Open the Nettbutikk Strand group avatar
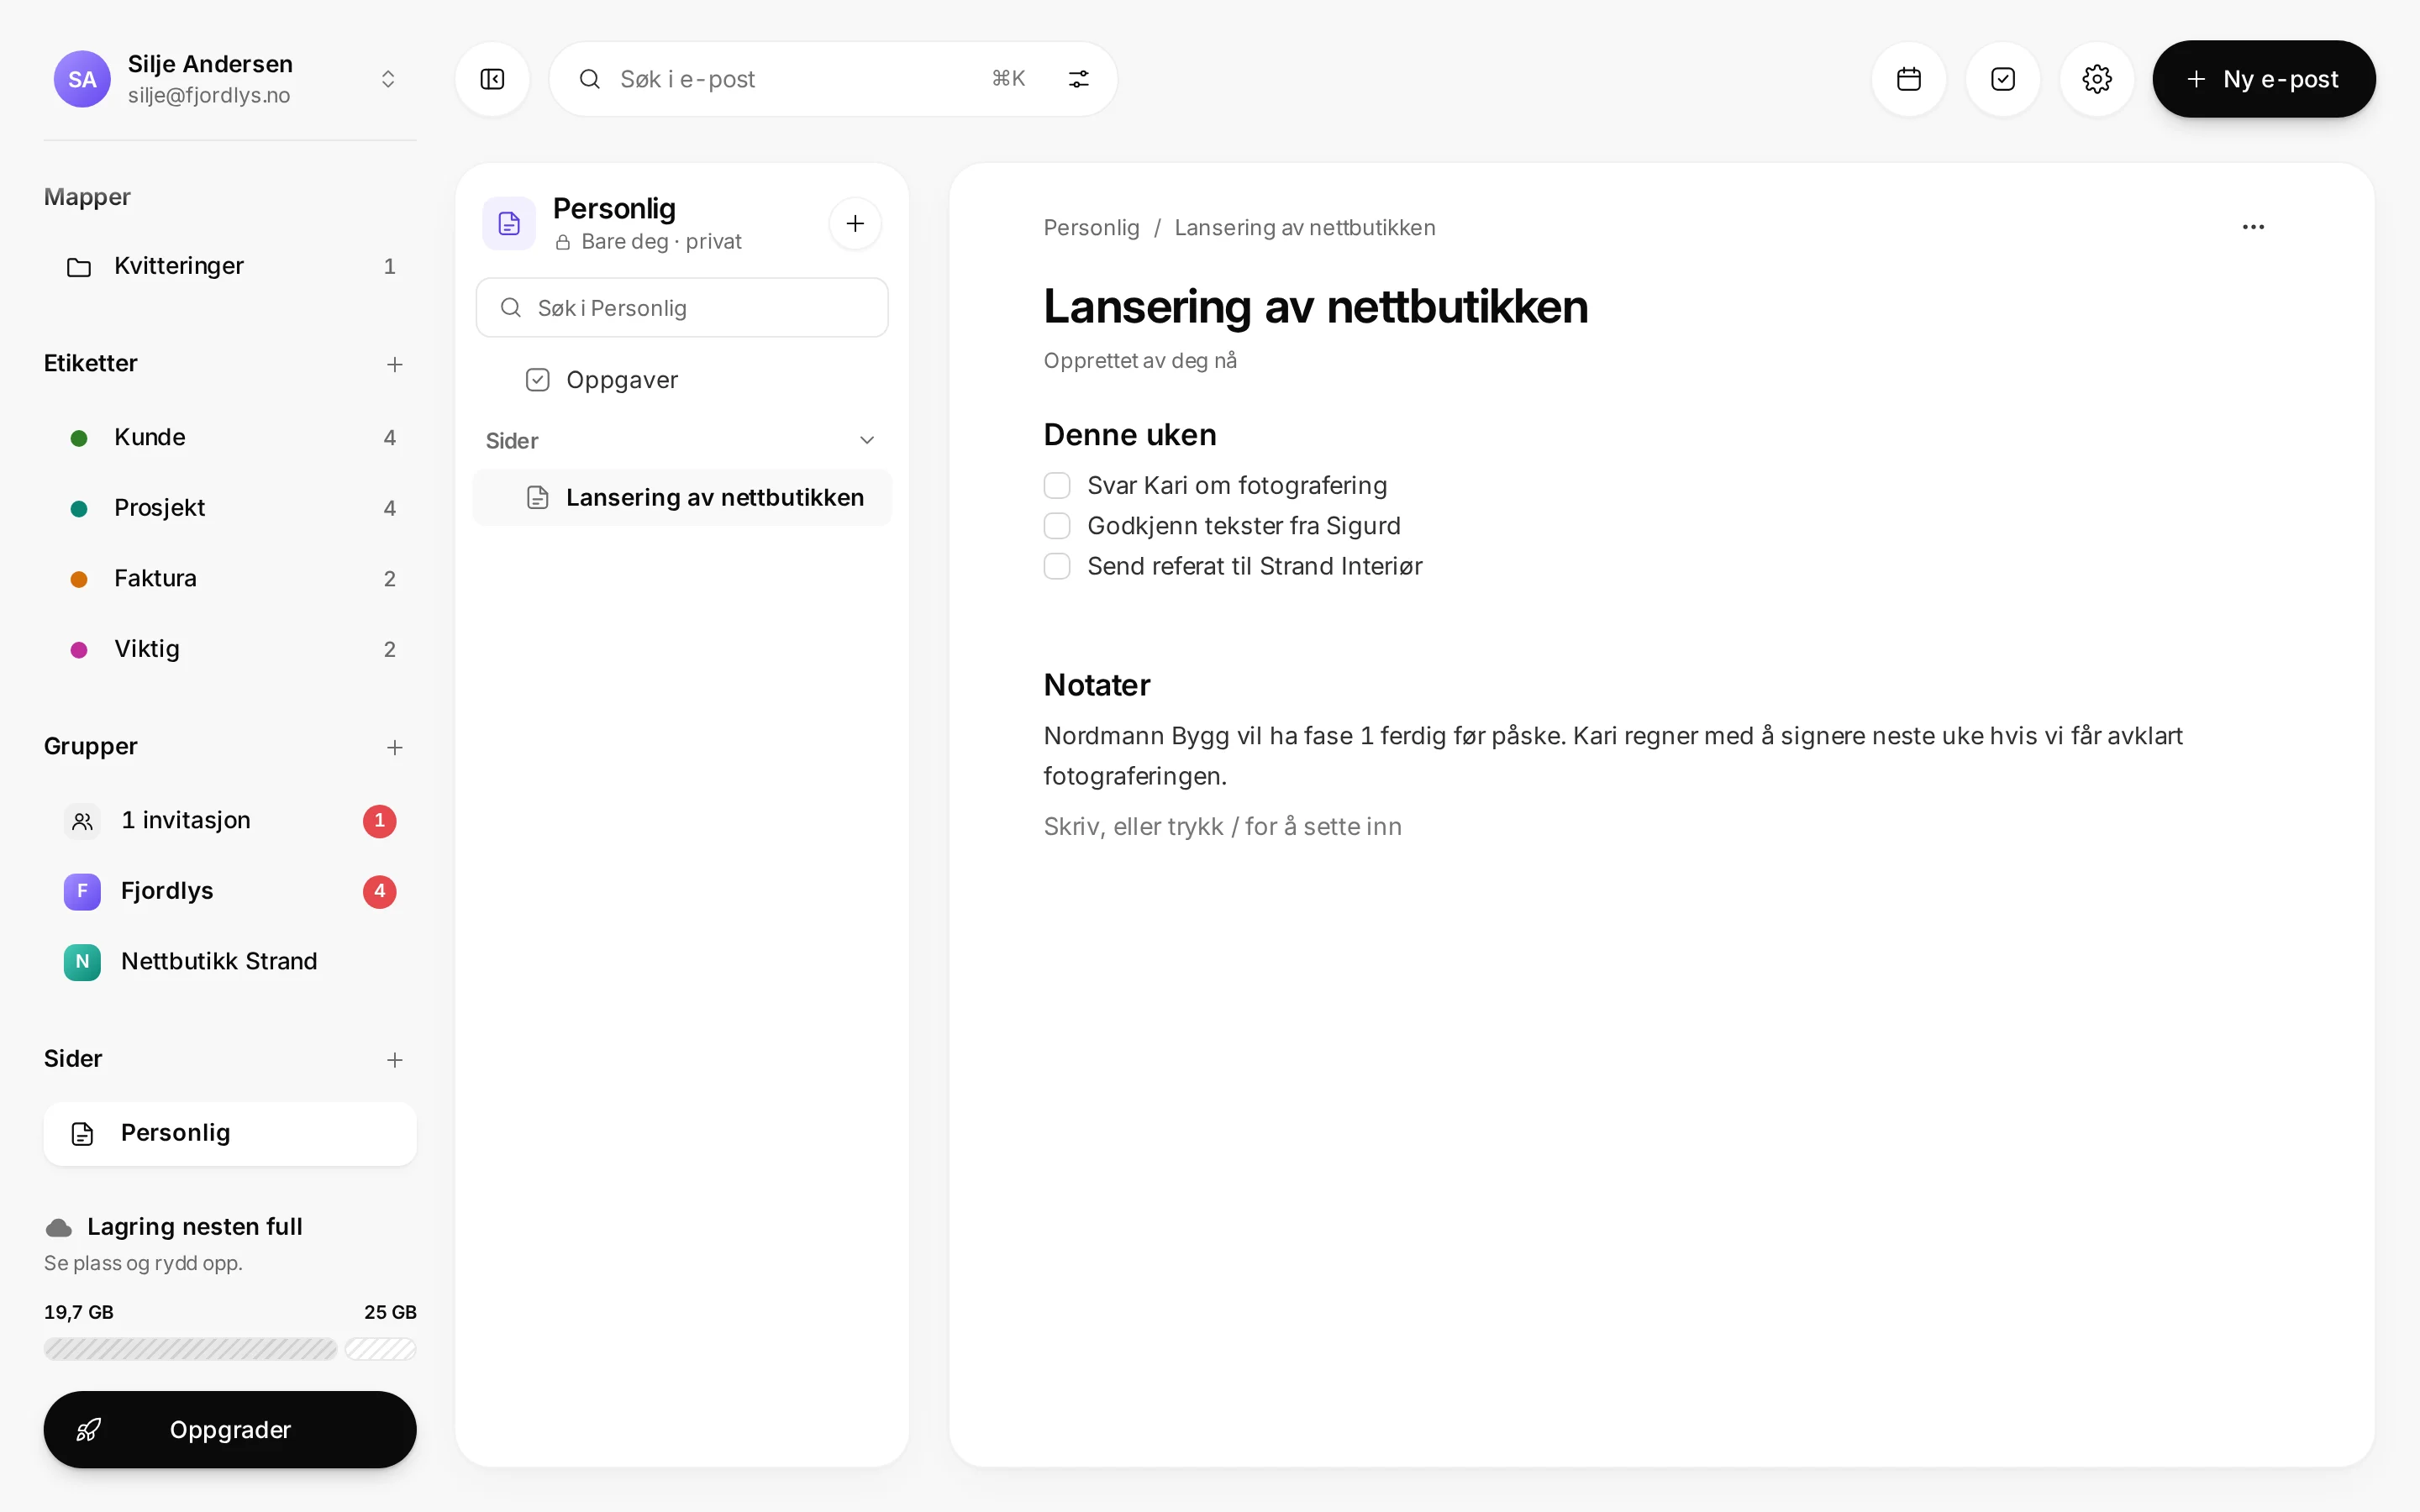 pos(82,962)
